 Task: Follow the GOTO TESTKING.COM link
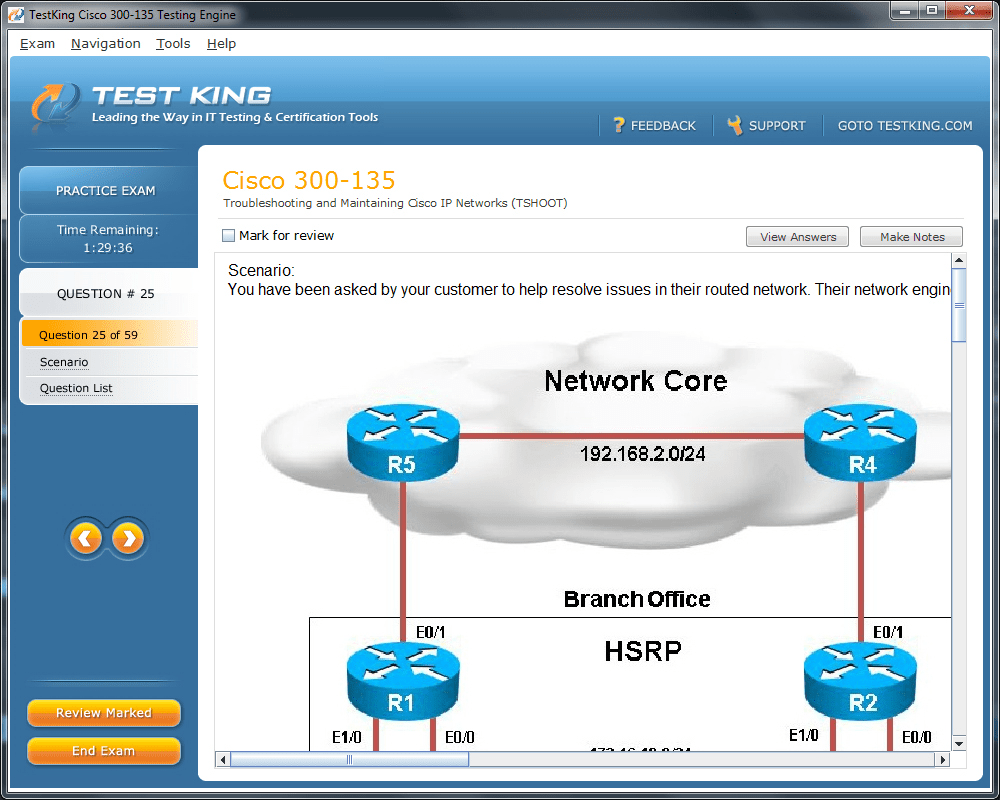(905, 126)
